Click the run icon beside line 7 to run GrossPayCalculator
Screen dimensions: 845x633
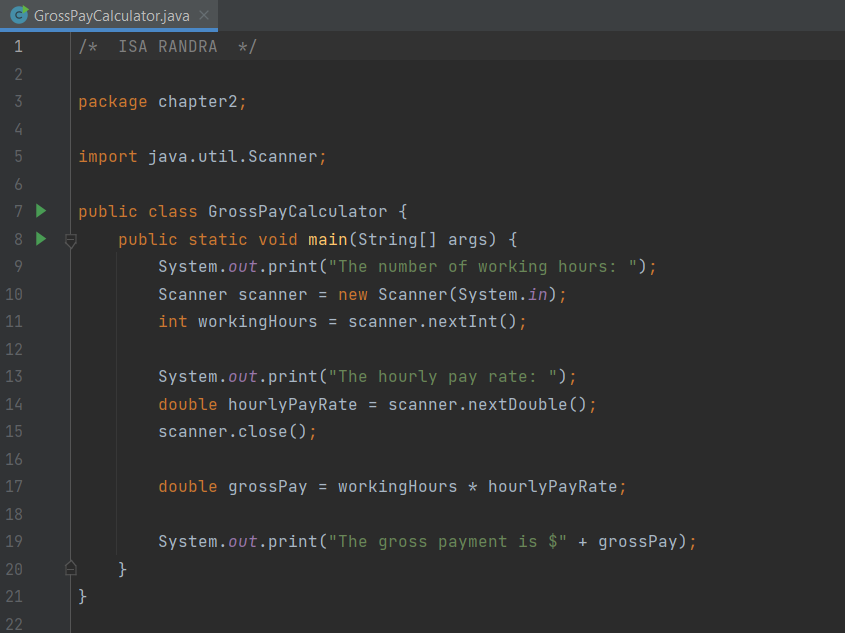tap(40, 211)
